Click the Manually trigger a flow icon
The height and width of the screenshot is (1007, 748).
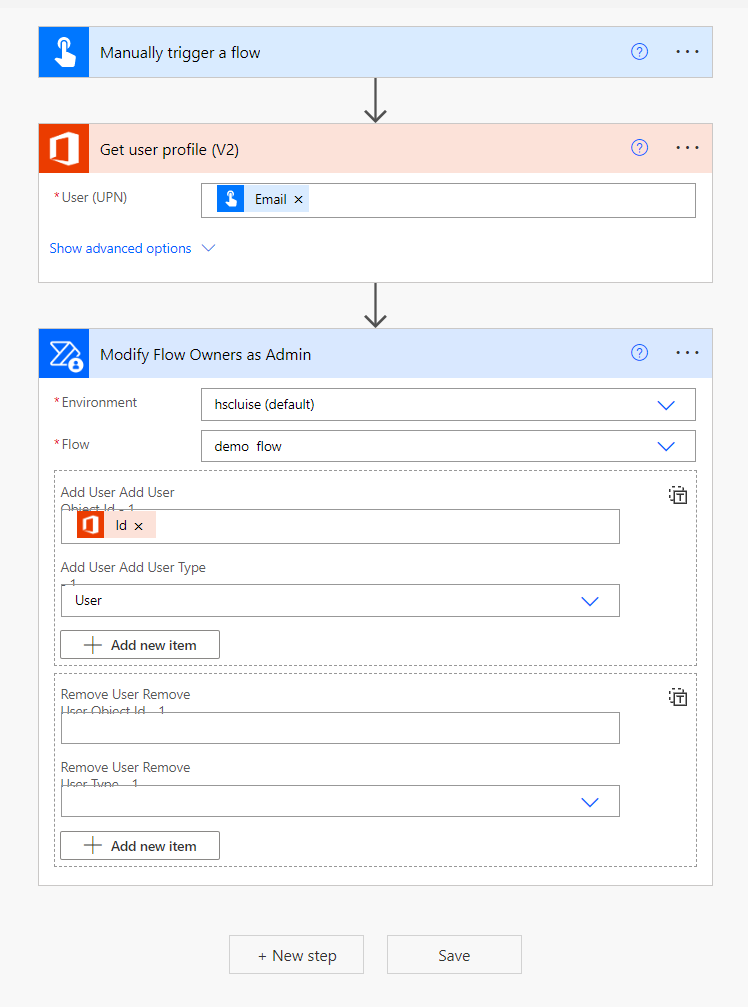[64, 52]
